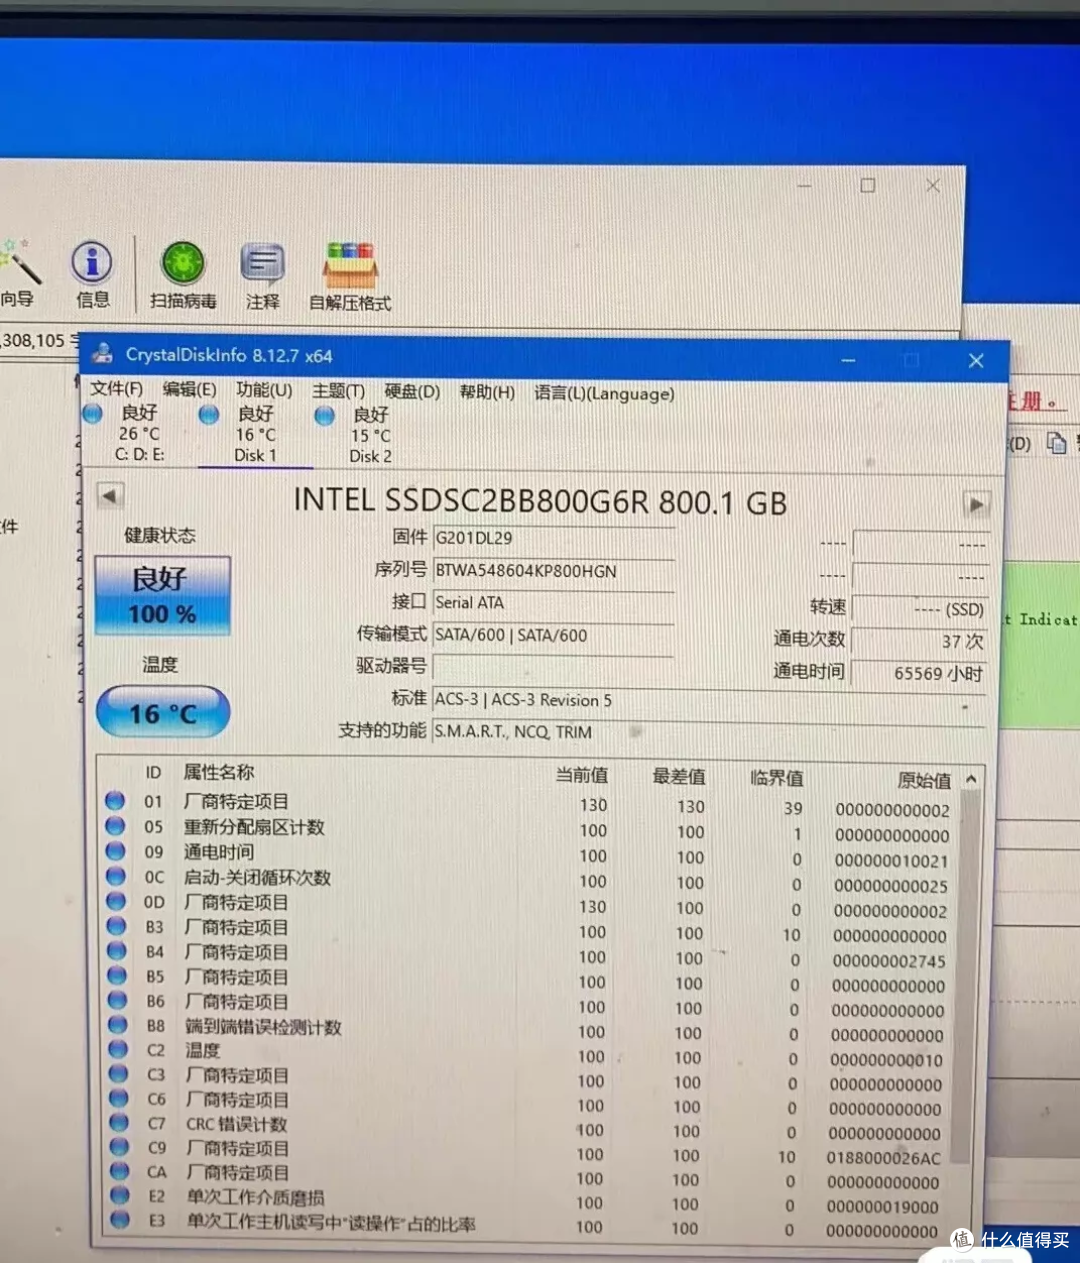Switch to the Disk 1 tab label

[255, 455]
